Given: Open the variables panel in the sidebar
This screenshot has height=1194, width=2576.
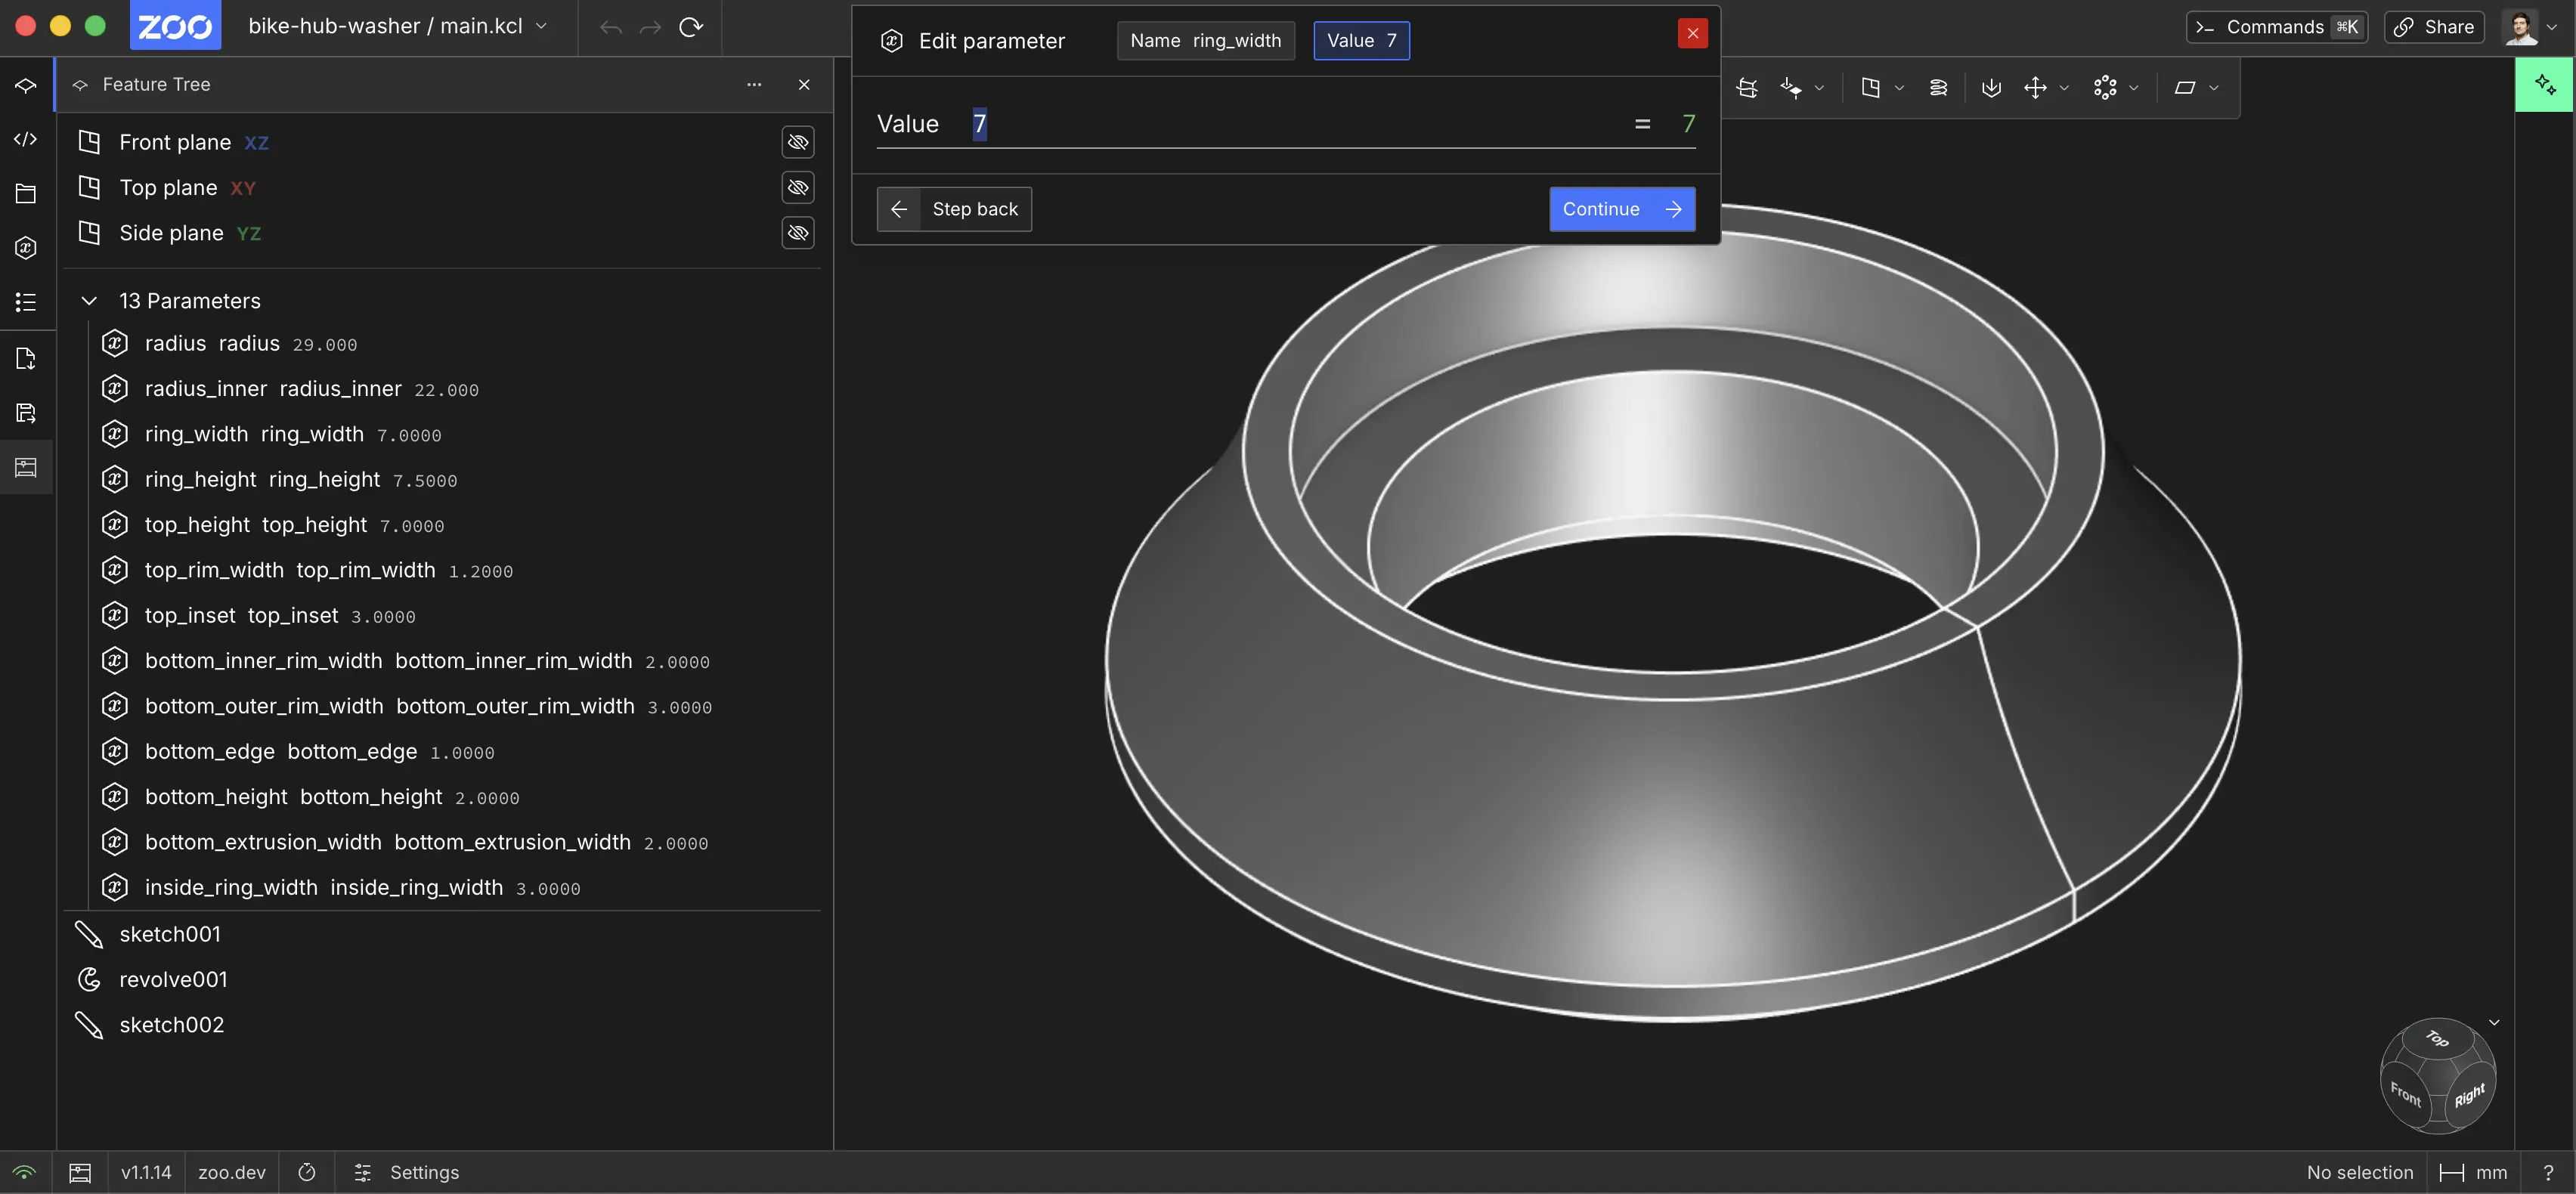Looking at the screenshot, I should pos(26,247).
